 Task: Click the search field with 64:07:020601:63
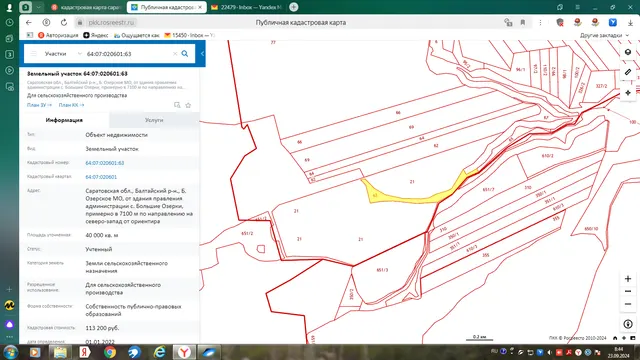(x=128, y=53)
